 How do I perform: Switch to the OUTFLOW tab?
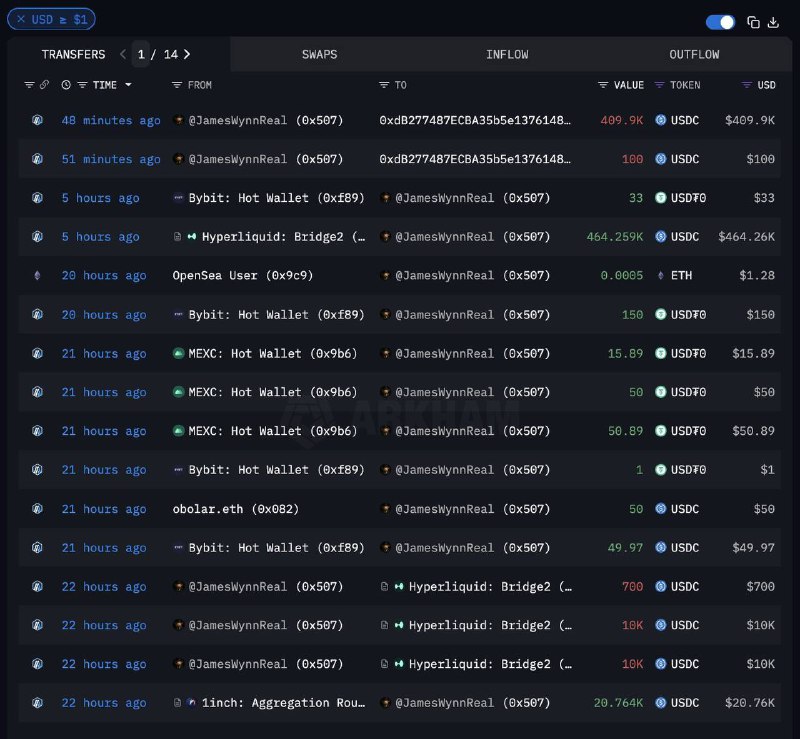[x=694, y=54]
